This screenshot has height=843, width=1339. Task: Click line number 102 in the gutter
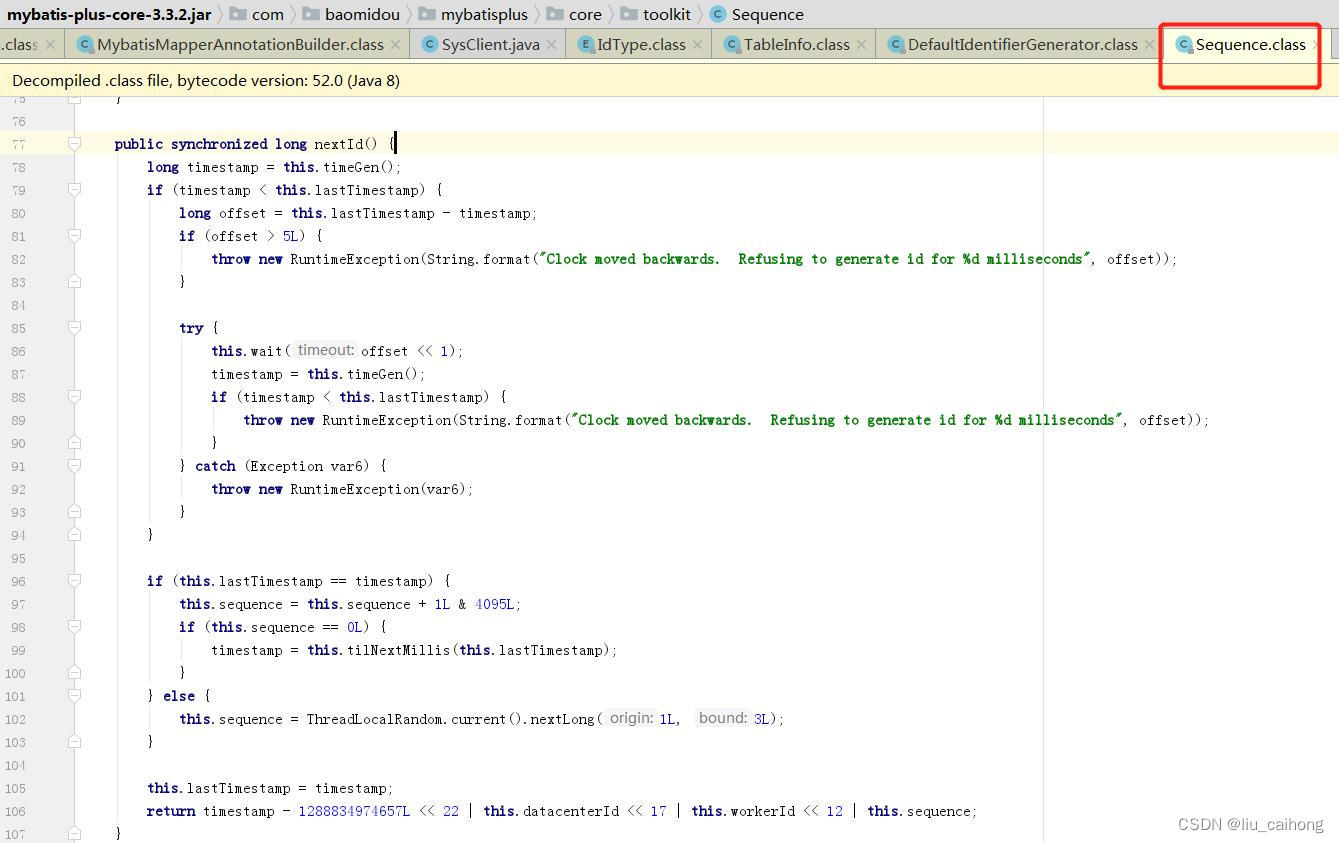15,719
